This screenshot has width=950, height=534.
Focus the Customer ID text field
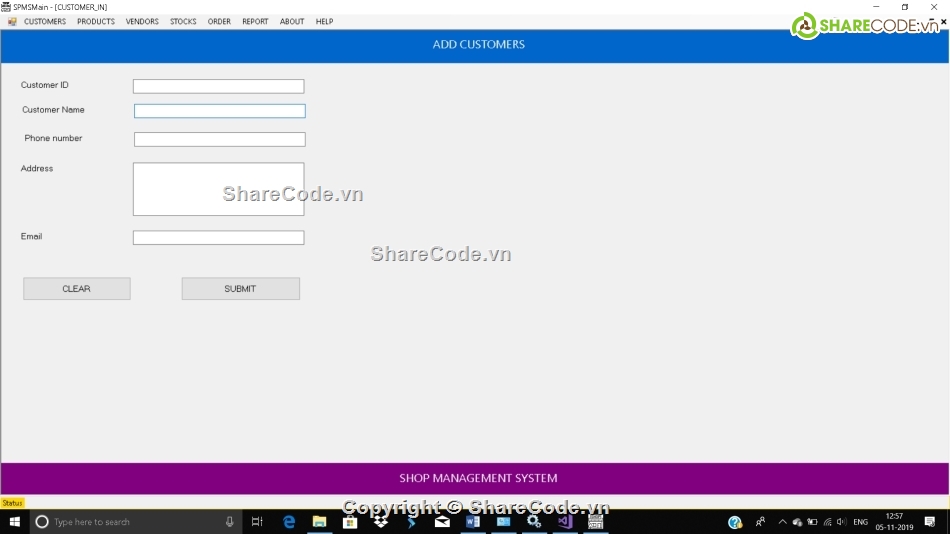218,86
